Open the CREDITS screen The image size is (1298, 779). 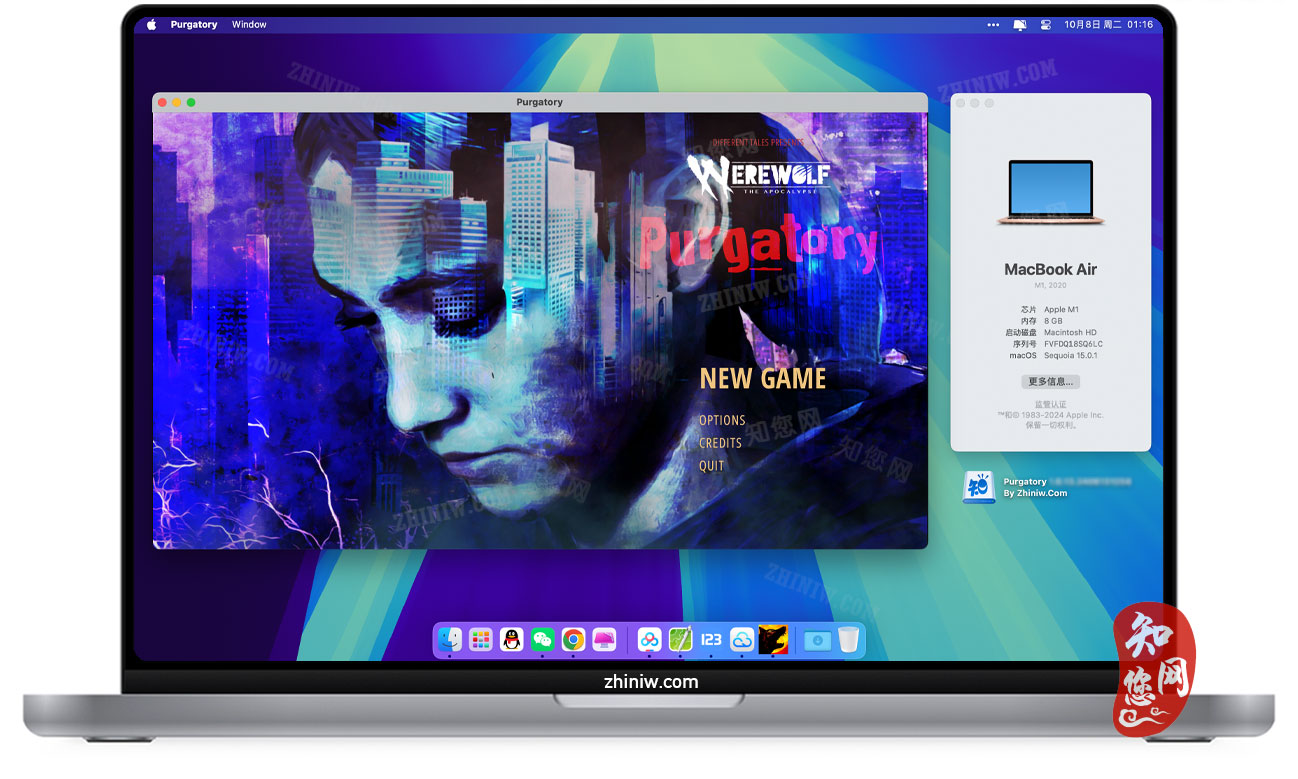pos(721,443)
